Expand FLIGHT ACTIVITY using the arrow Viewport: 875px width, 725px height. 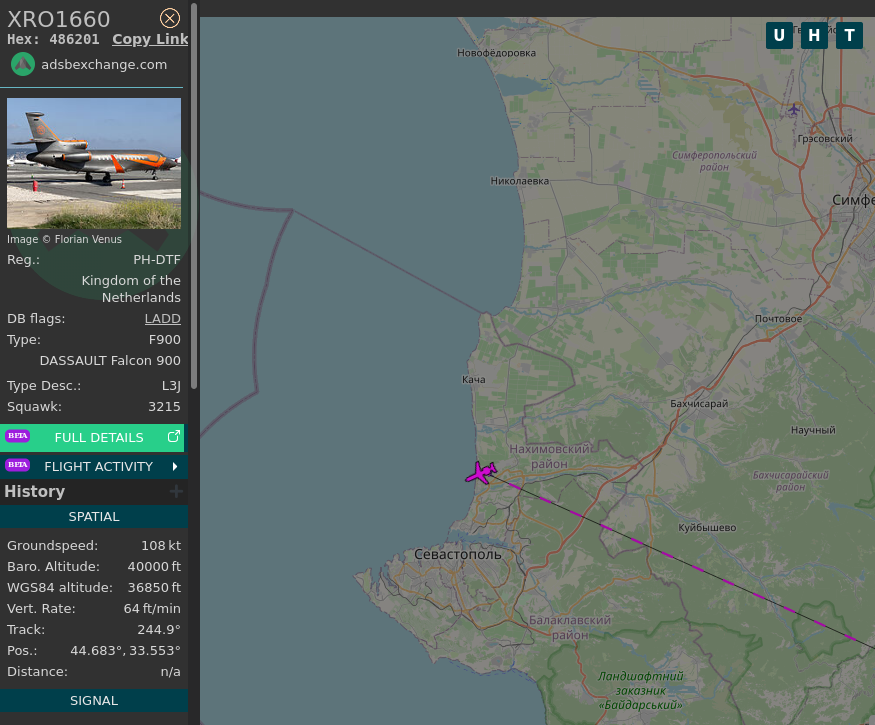pyautogui.click(x=175, y=466)
